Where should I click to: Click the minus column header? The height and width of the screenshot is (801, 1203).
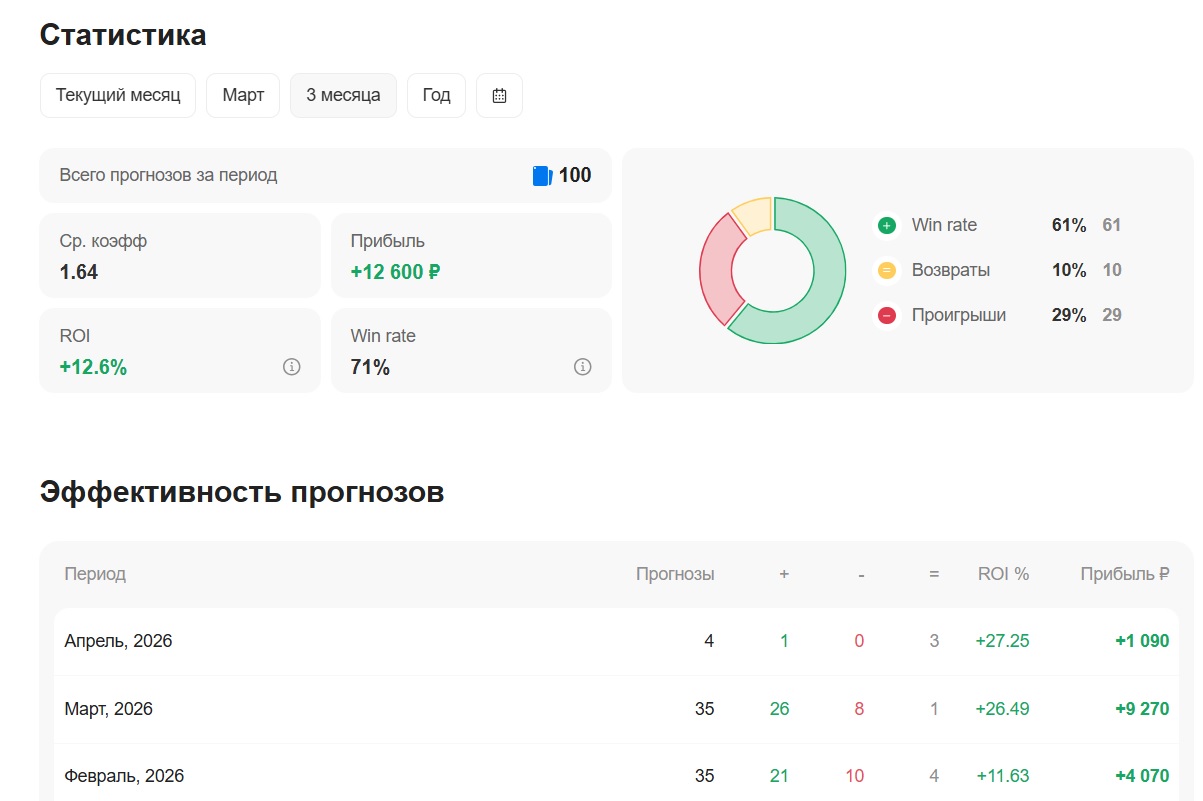[861, 574]
